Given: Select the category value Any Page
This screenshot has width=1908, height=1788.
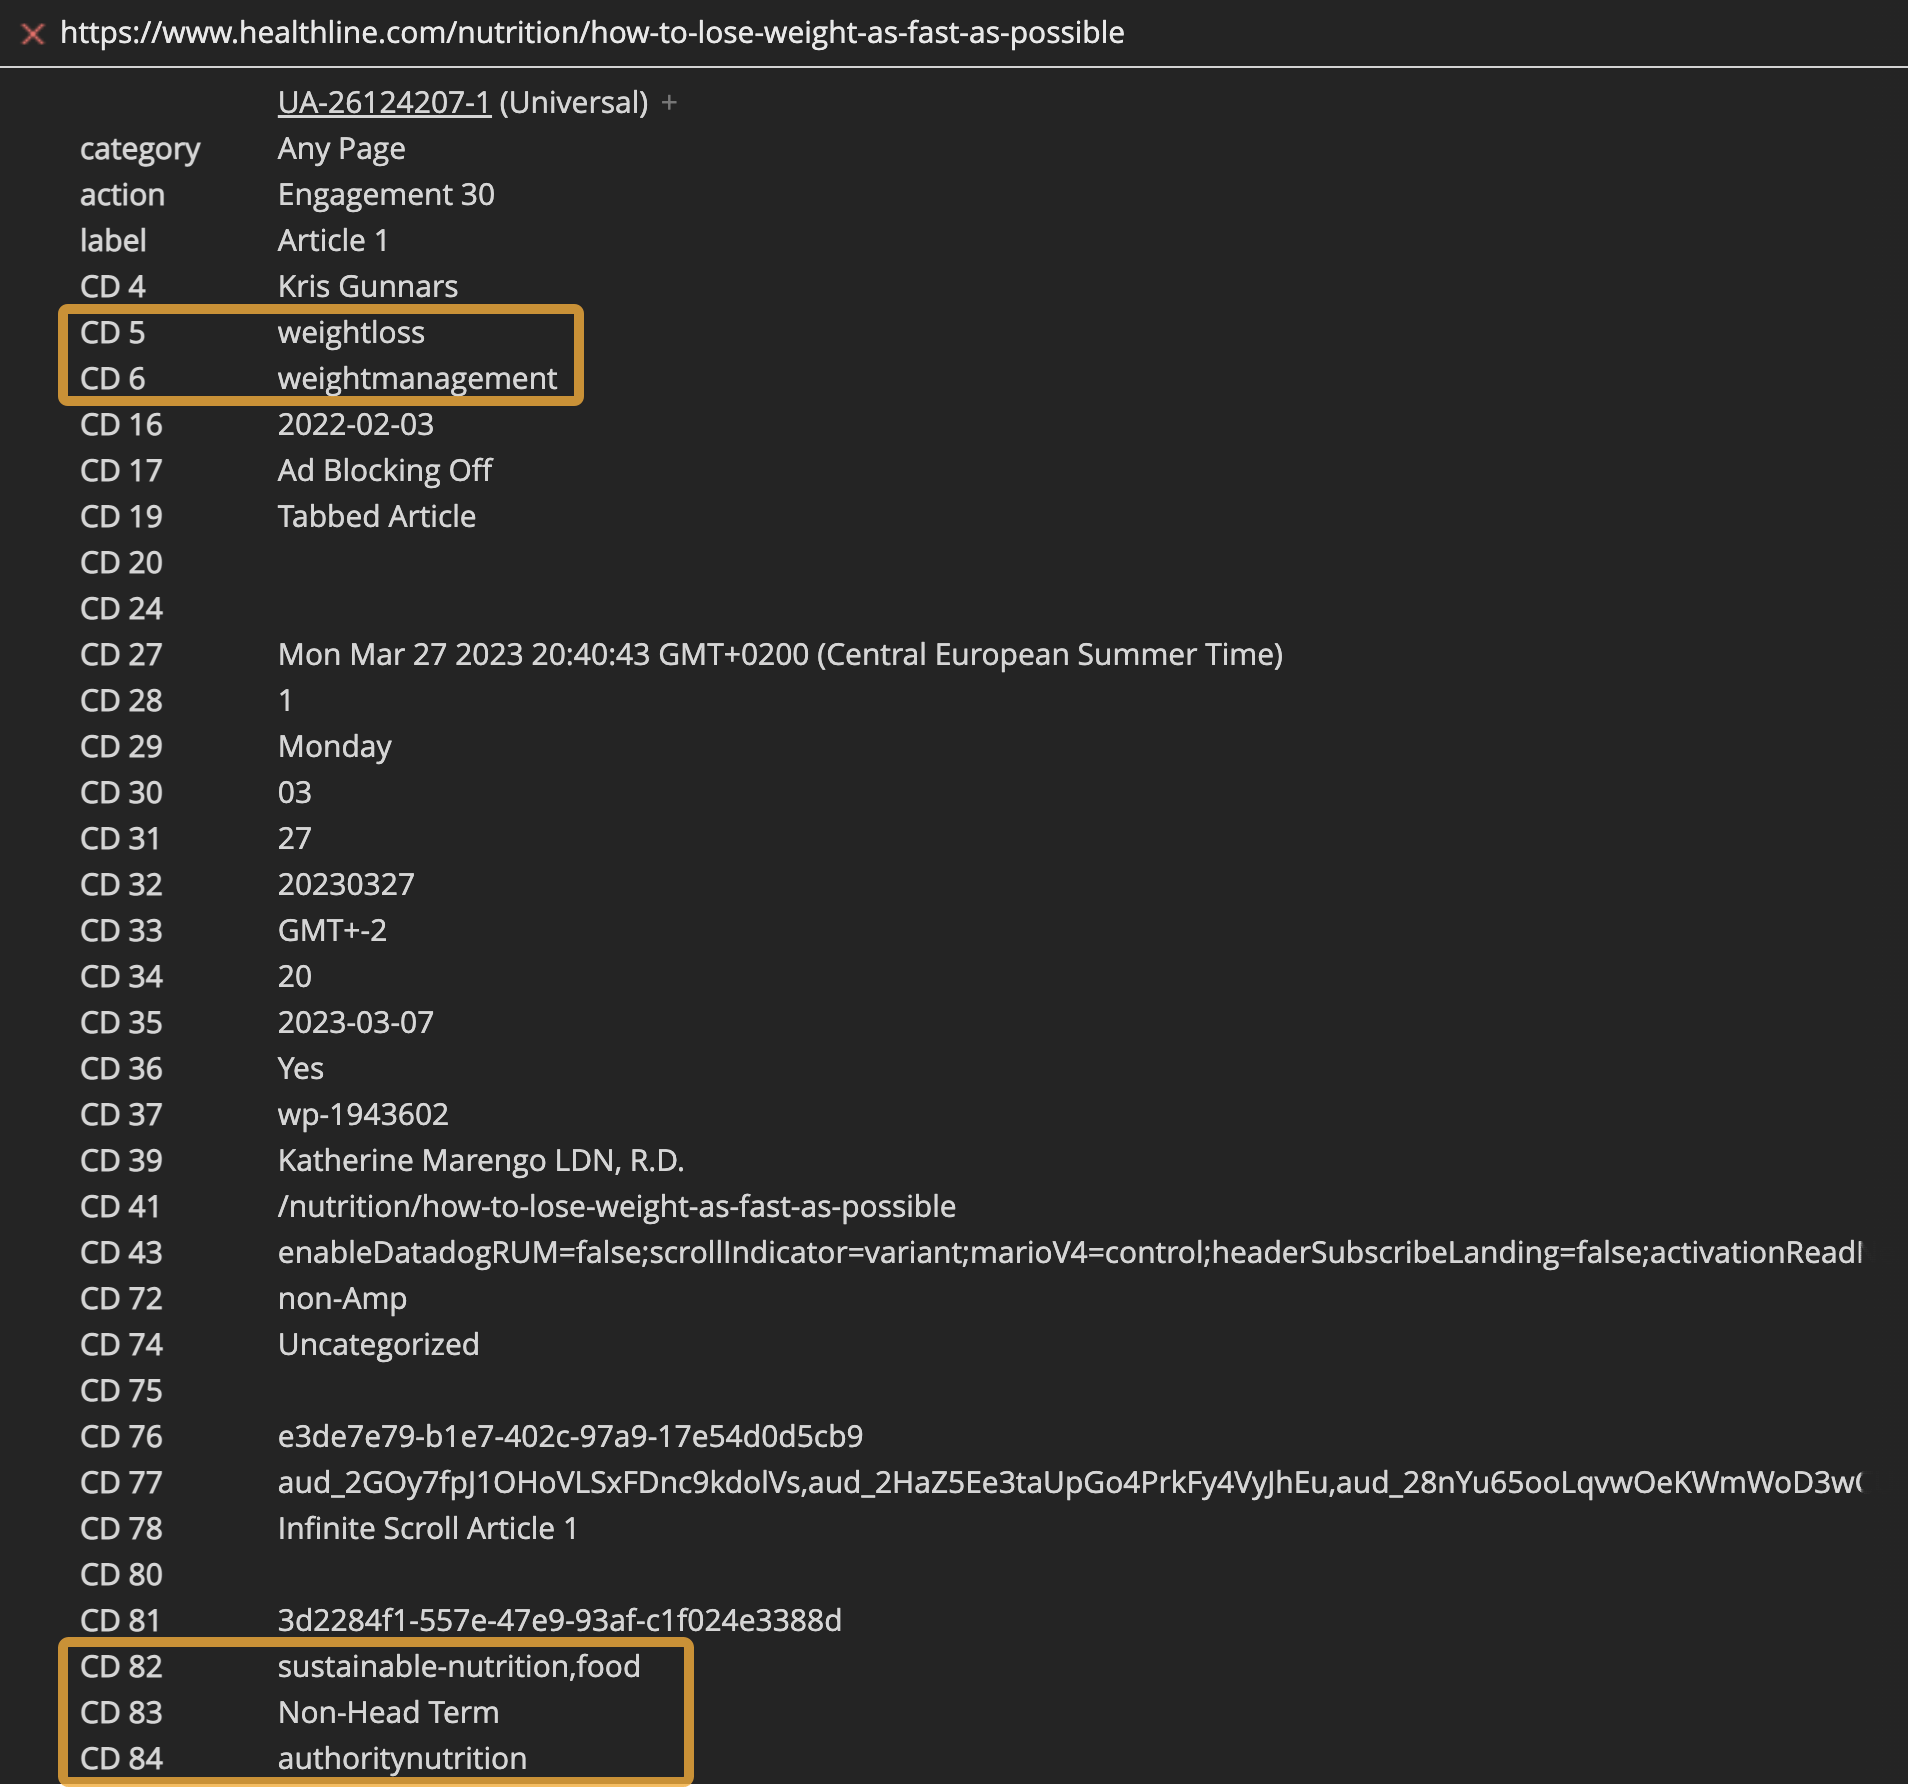Looking at the screenshot, I should click(x=341, y=148).
